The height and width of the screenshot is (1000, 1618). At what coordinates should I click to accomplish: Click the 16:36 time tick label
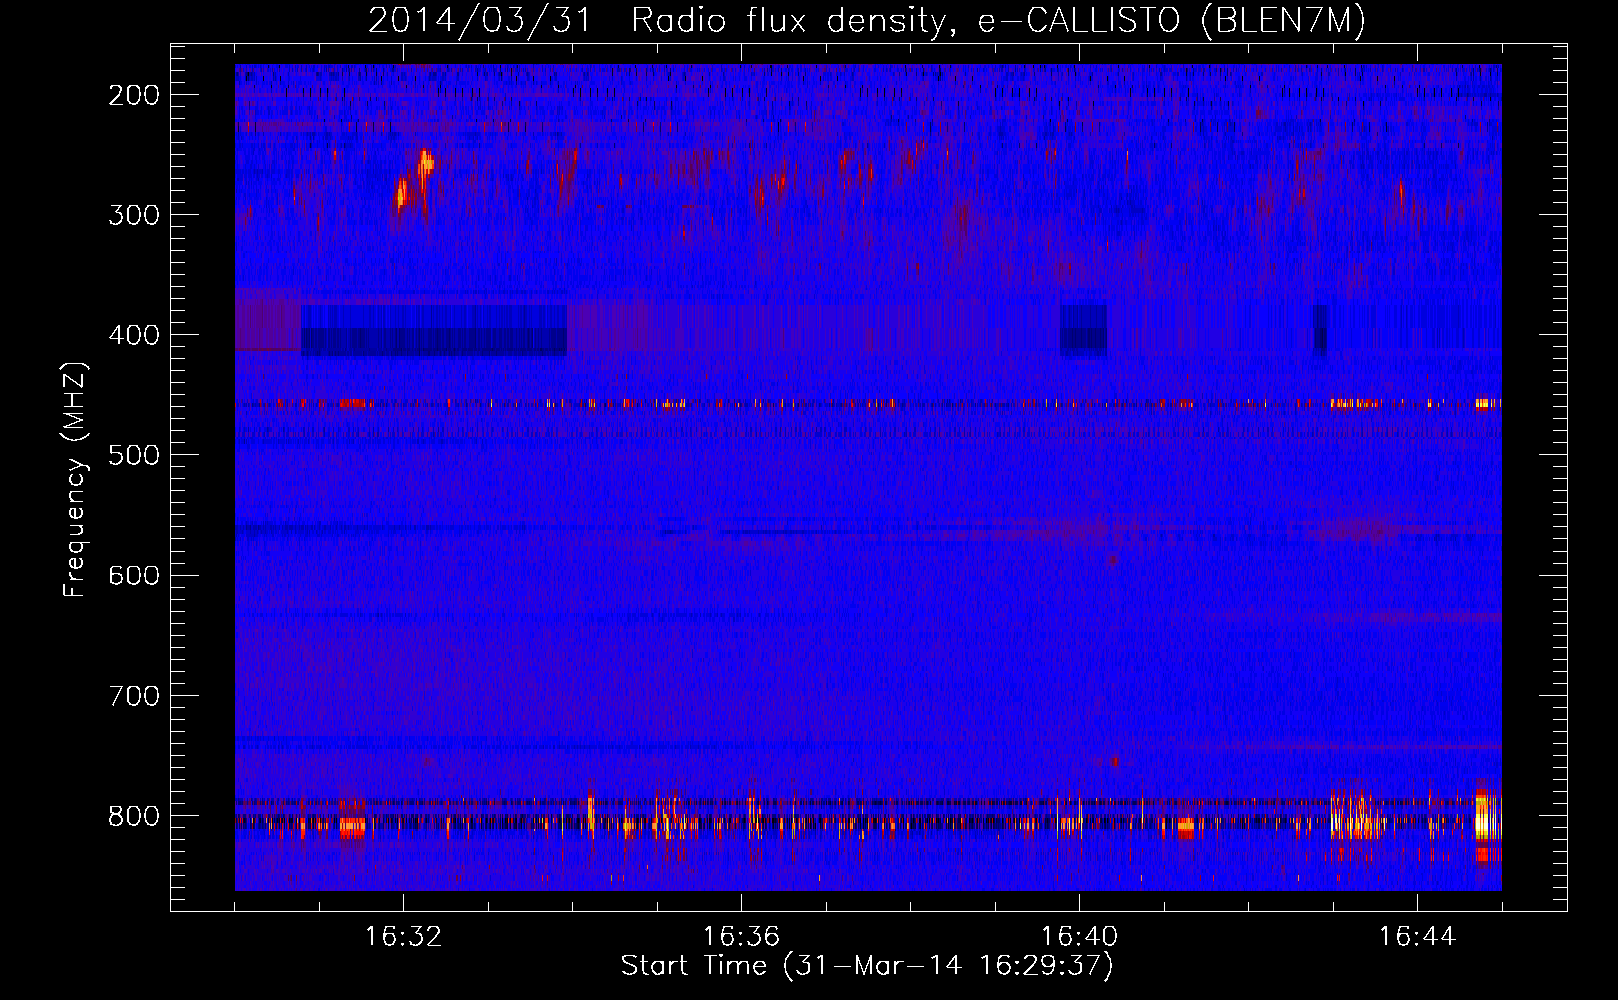pyautogui.click(x=741, y=937)
